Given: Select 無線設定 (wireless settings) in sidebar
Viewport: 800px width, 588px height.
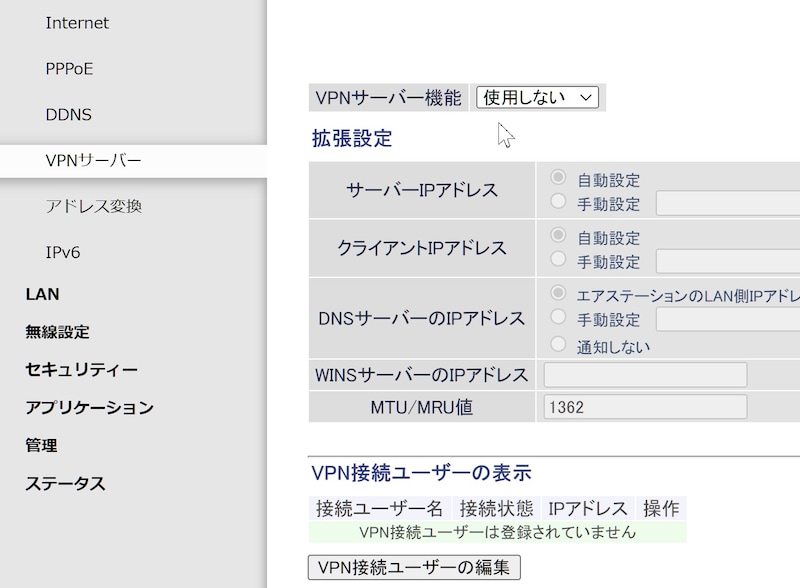Looking at the screenshot, I should 56,331.
